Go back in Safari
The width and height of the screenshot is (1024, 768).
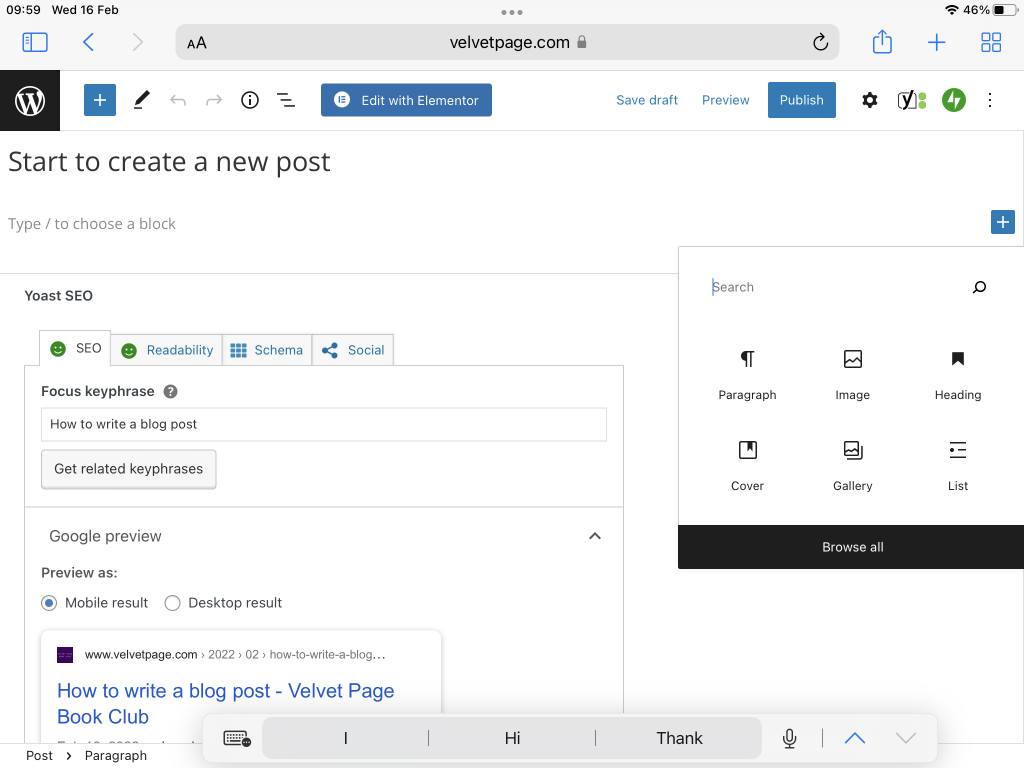click(x=89, y=42)
